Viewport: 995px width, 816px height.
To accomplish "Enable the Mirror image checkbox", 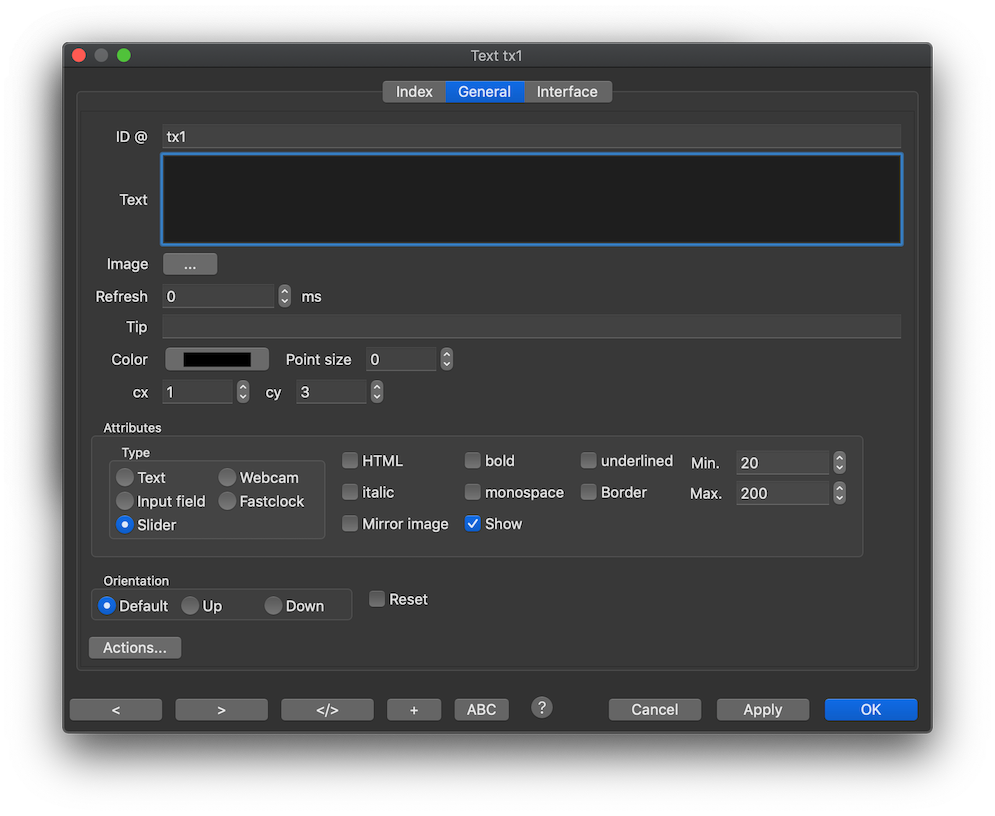I will tap(350, 524).
